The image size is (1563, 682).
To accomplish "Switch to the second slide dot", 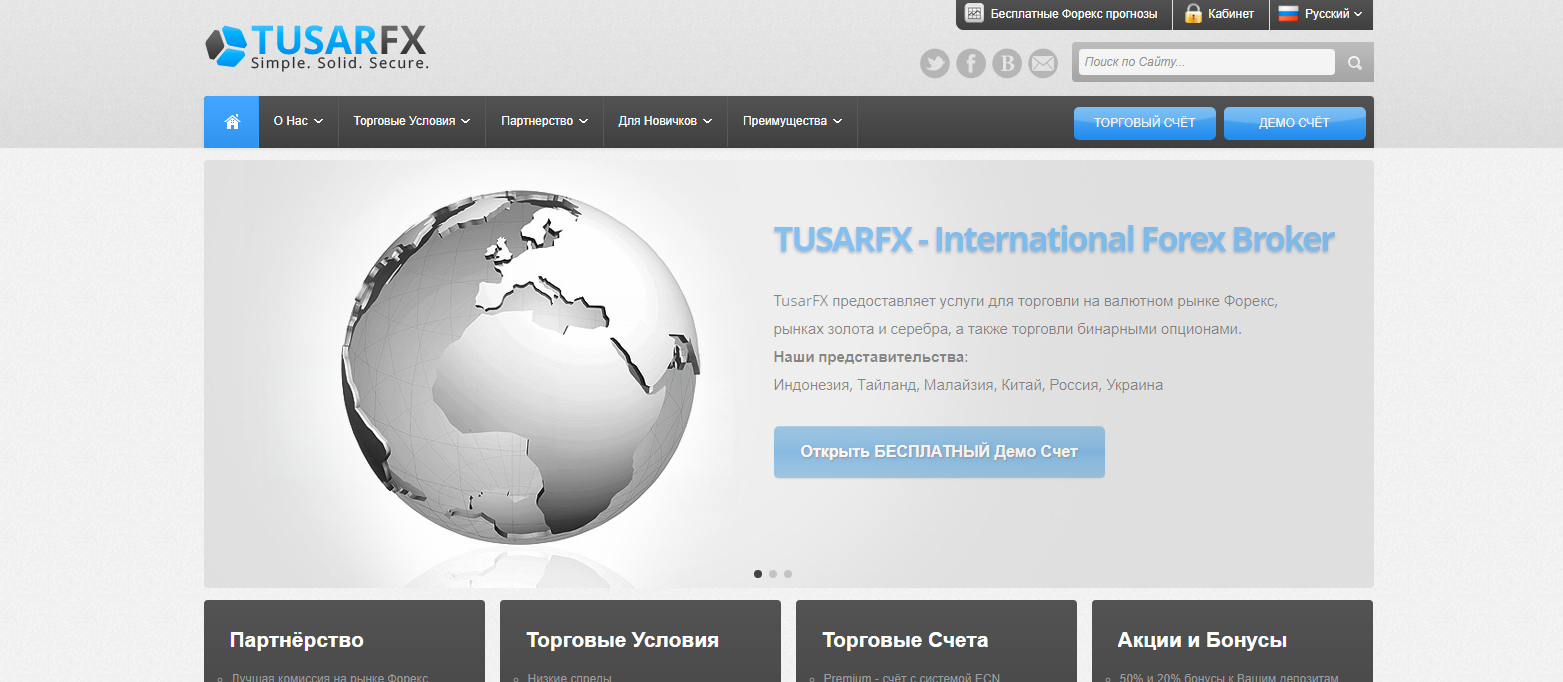I will [x=773, y=574].
